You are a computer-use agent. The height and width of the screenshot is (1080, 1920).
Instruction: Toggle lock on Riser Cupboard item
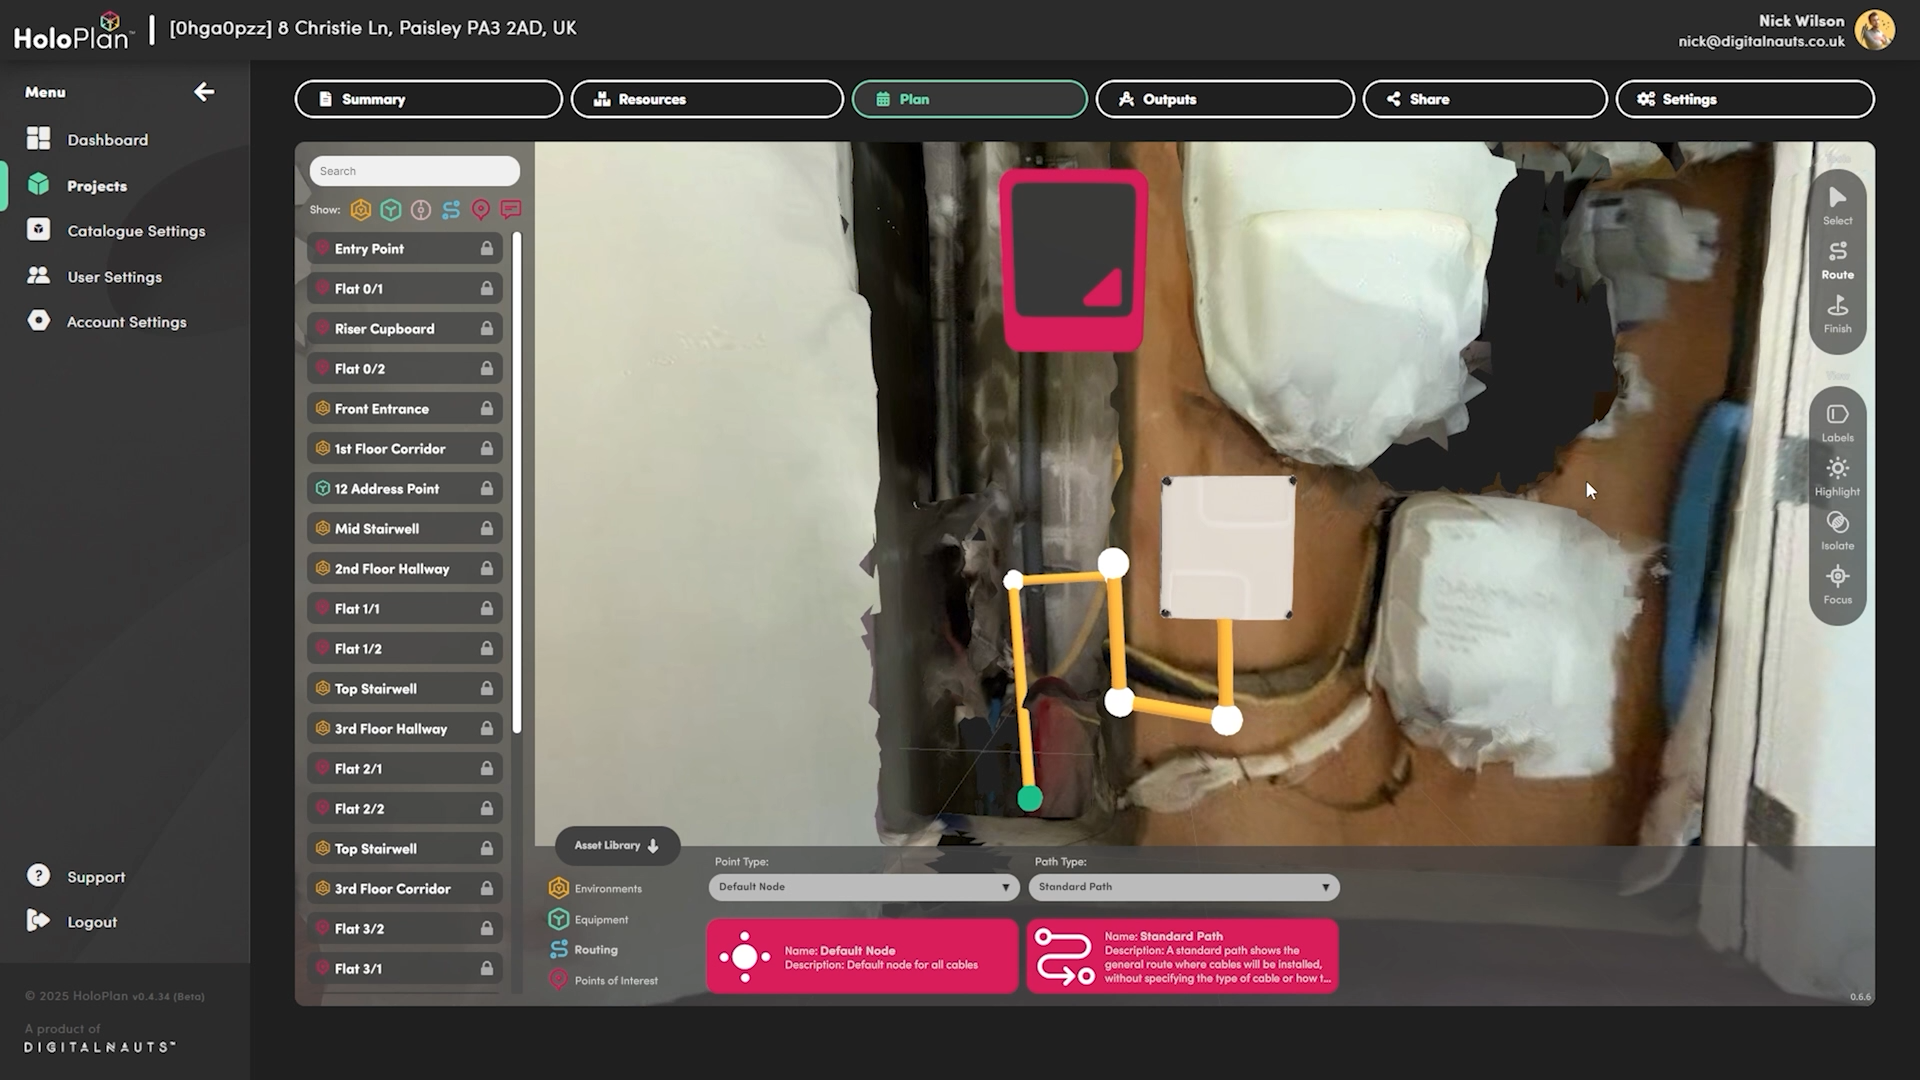coord(486,329)
